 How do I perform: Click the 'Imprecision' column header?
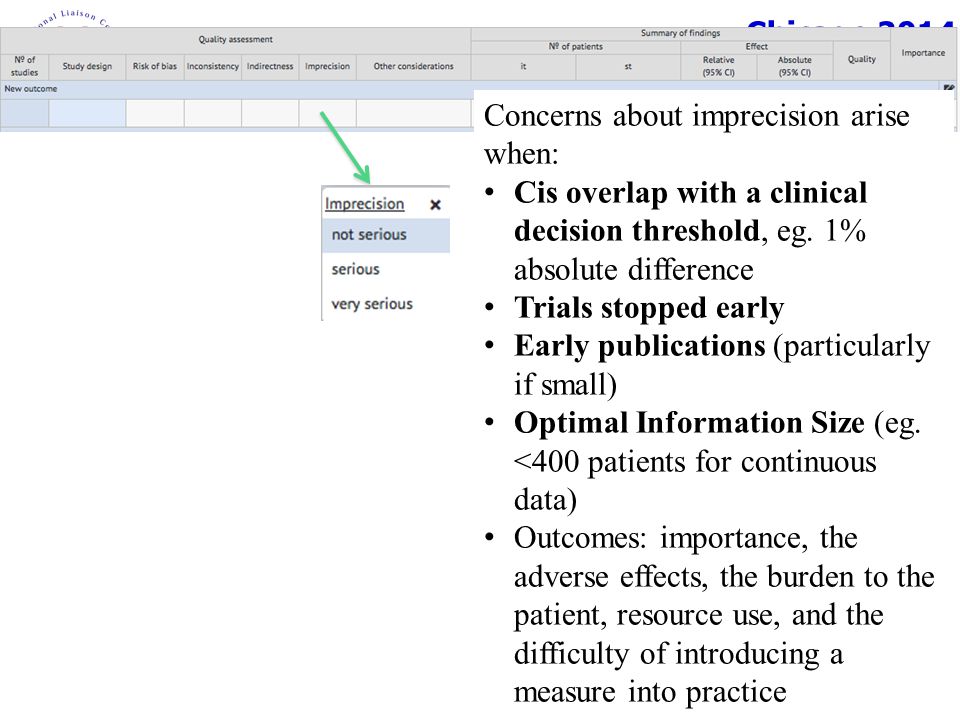[x=328, y=66]
